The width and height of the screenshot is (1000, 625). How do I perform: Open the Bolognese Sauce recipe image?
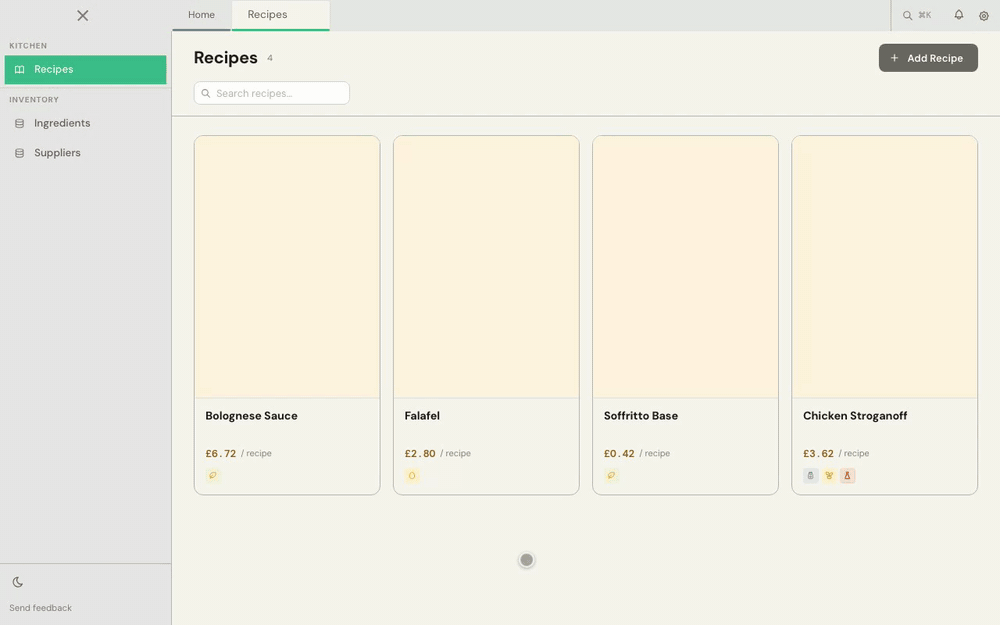coord(287,267)
